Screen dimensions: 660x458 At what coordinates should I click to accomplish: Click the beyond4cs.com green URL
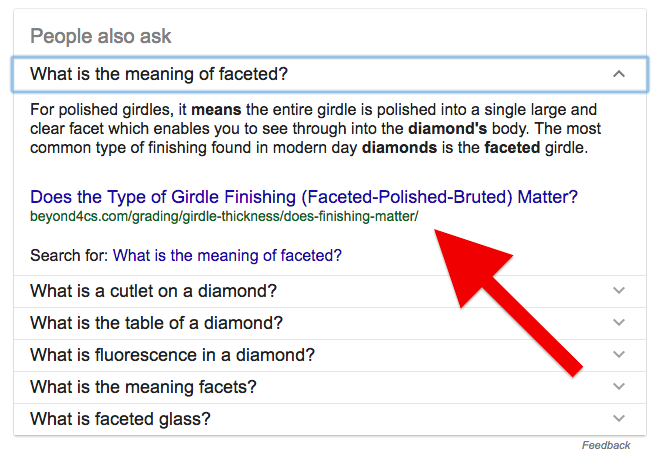pos(224,216)
